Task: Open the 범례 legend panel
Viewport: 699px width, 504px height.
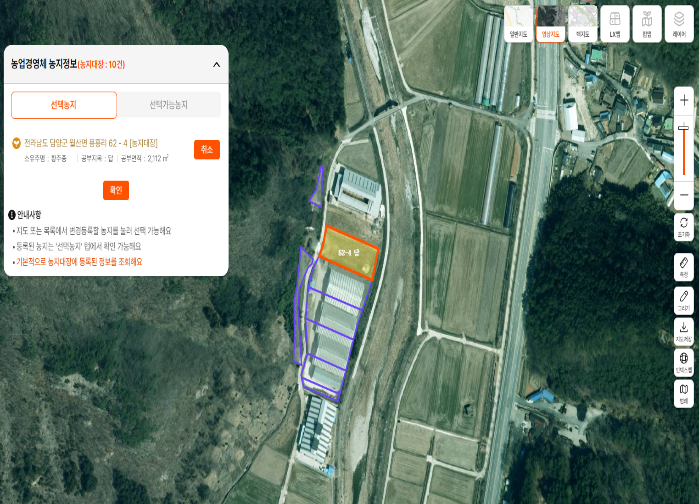Action: tap(684, 393)
